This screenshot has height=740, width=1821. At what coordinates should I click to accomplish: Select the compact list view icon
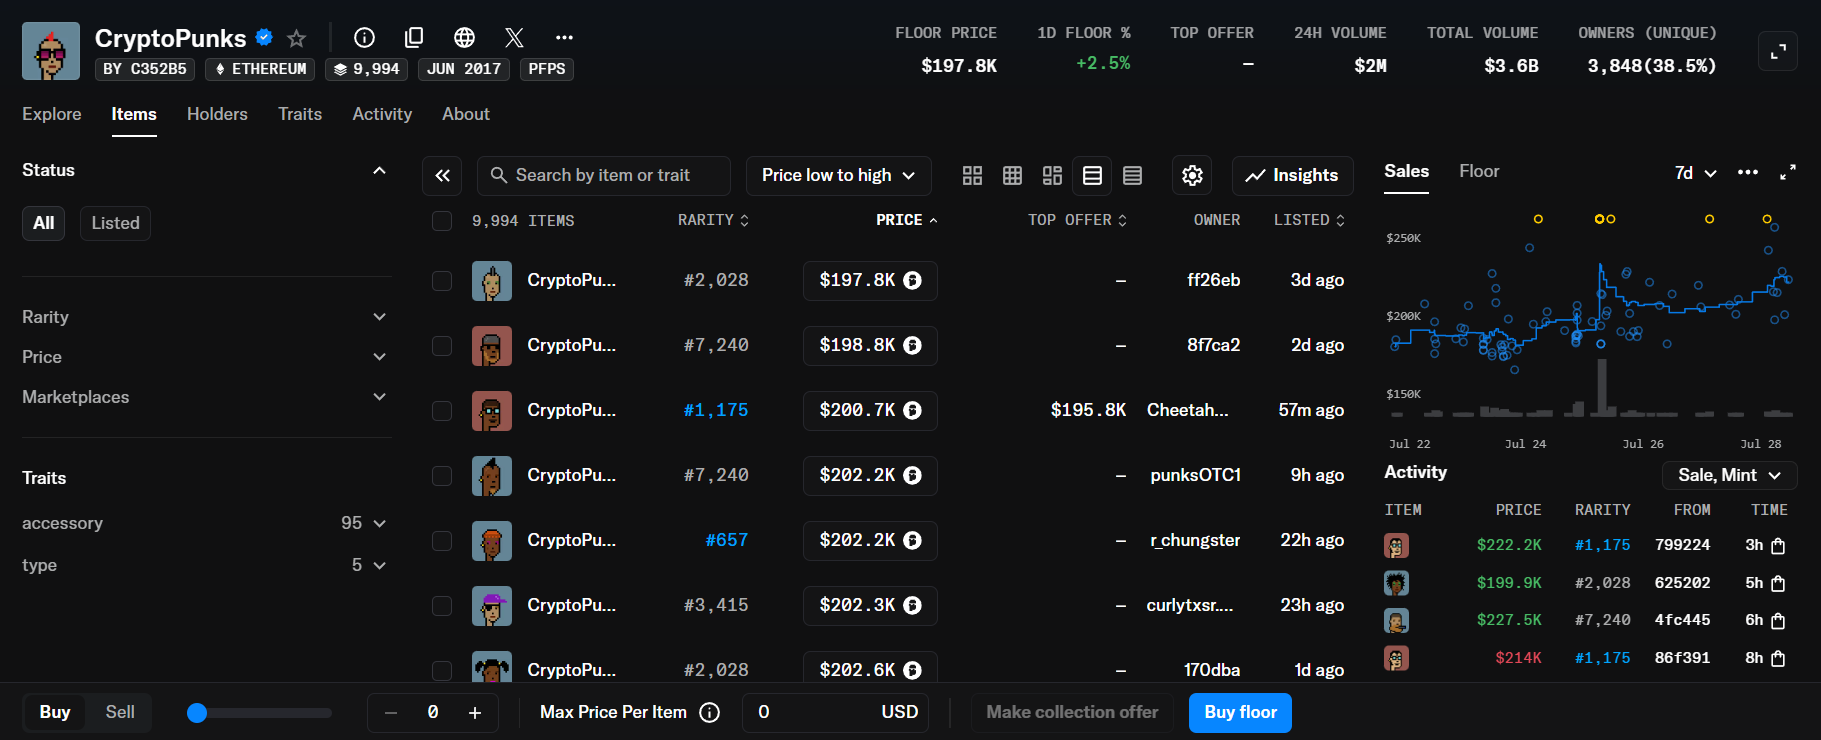coord(1132,176)
